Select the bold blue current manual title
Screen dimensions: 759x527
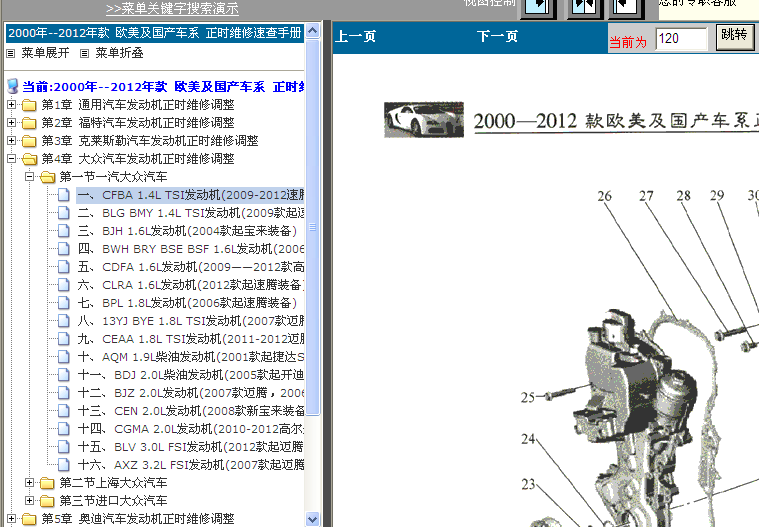point(163,87)
